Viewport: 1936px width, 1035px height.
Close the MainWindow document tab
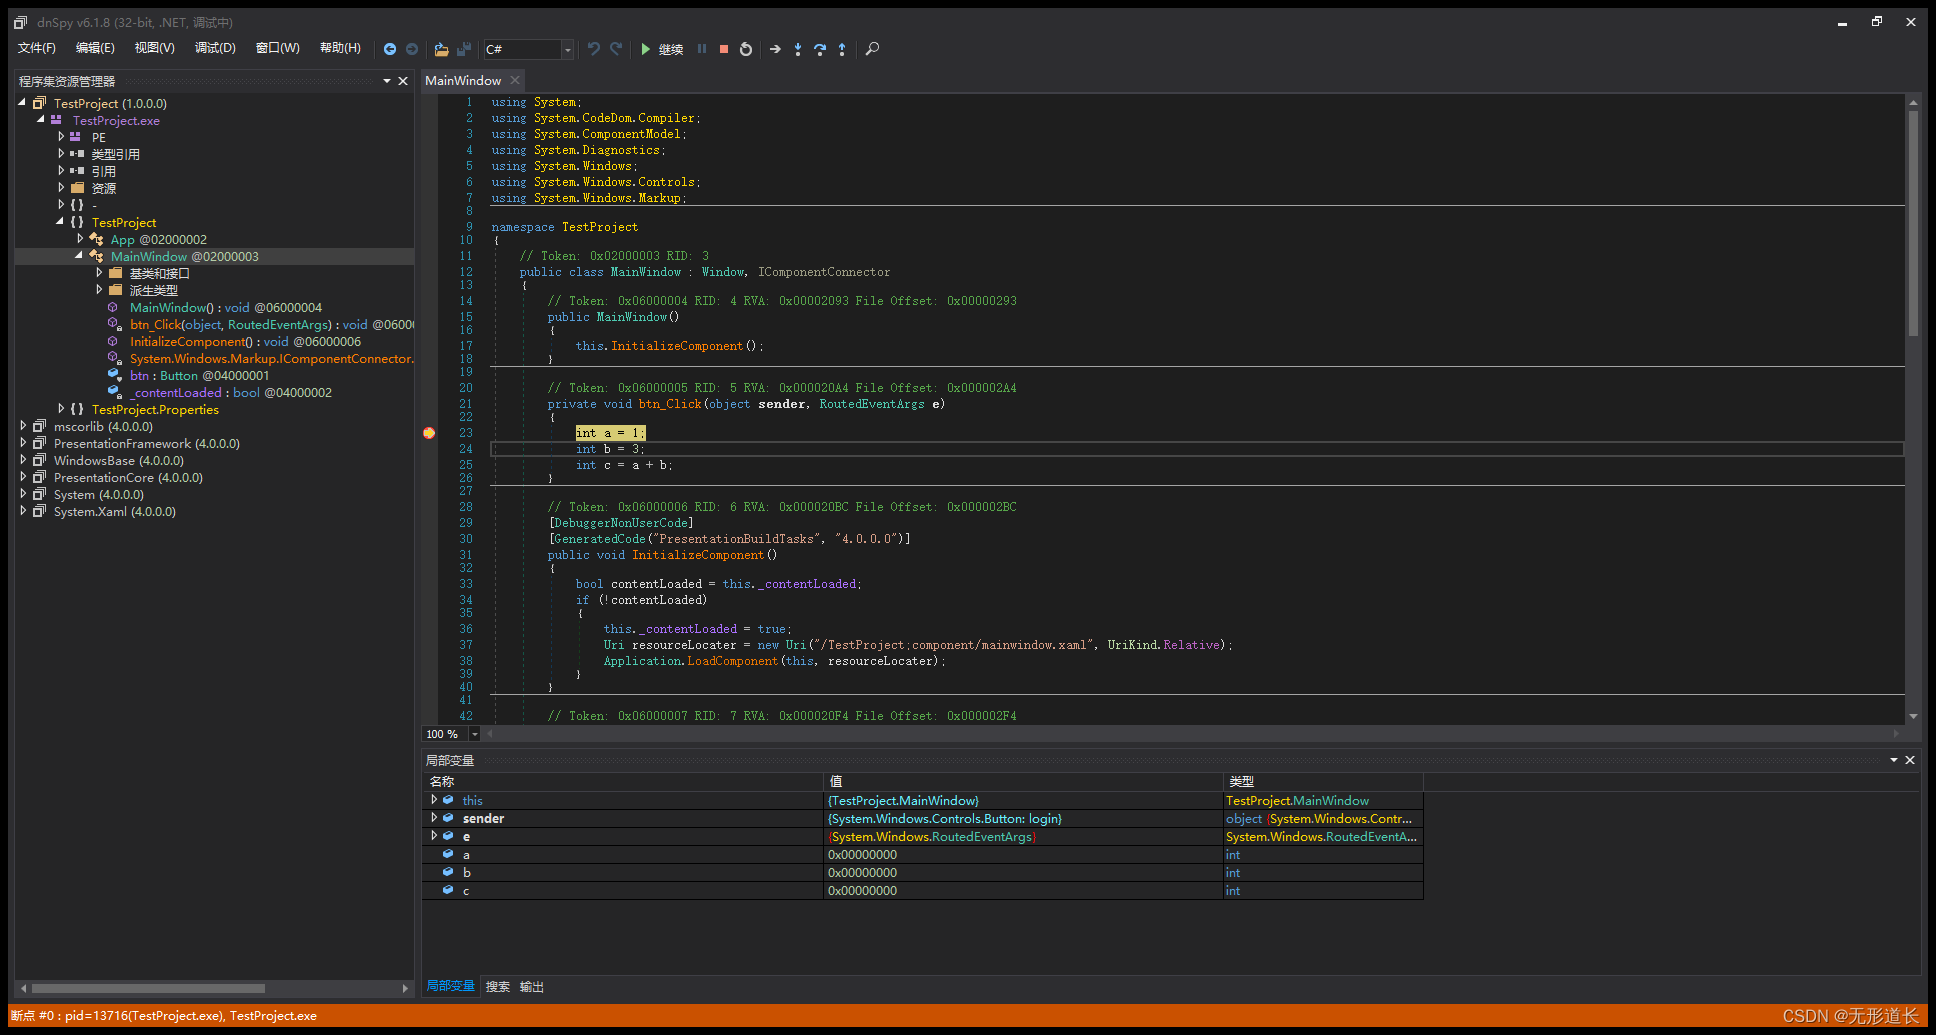click(515, 80)
